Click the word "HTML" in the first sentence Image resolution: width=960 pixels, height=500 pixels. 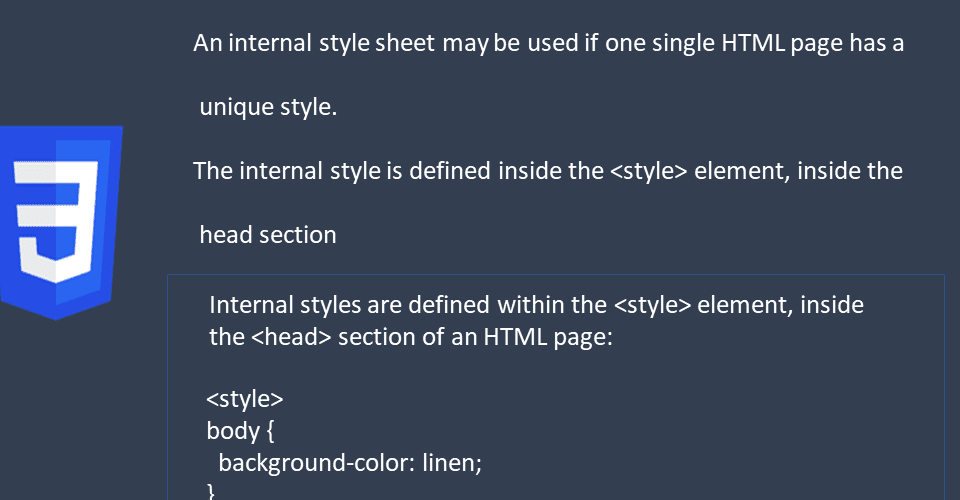[x=753, y=43]
